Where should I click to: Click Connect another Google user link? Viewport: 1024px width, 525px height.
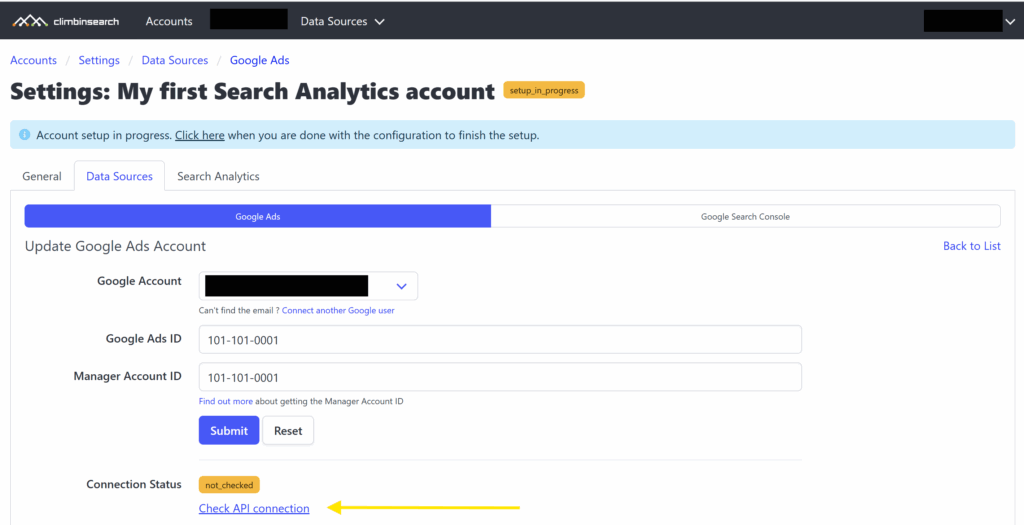[338, 311]
